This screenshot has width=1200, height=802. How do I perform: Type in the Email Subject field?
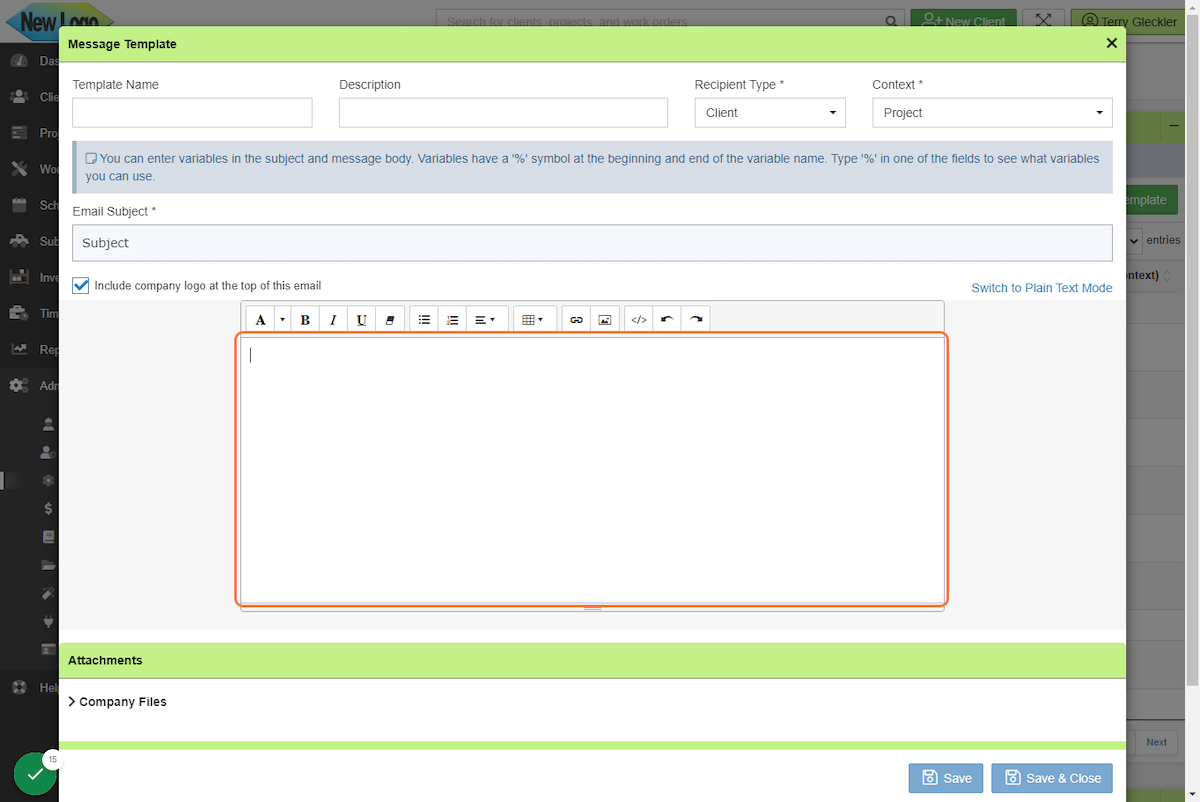click(x=592, y=242)
